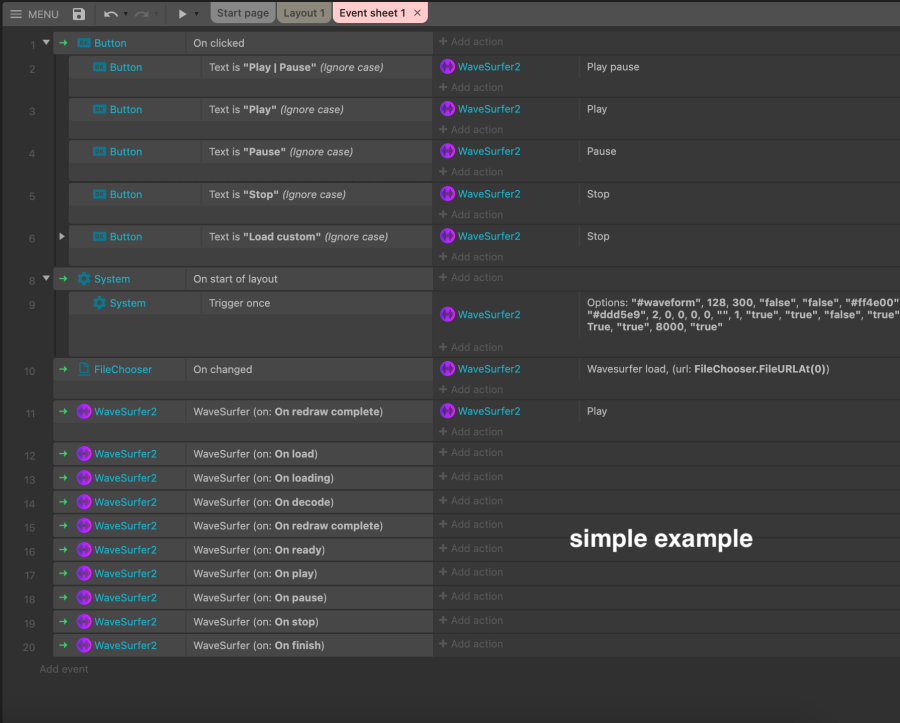The height and width of the screenshot is (723, 900).
Task: Add action under Load custom event 6
Action: pyautogui.click(x=471, y=256)
